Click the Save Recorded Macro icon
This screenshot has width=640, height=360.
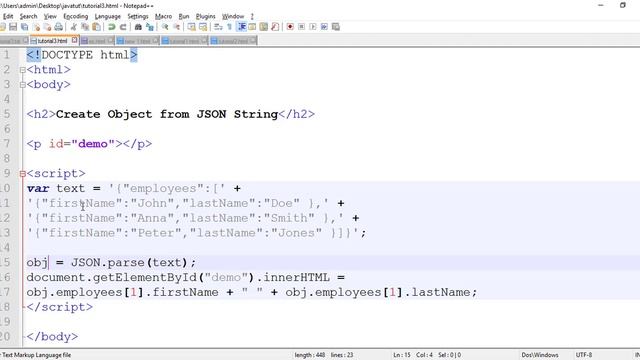pos(336,27)
